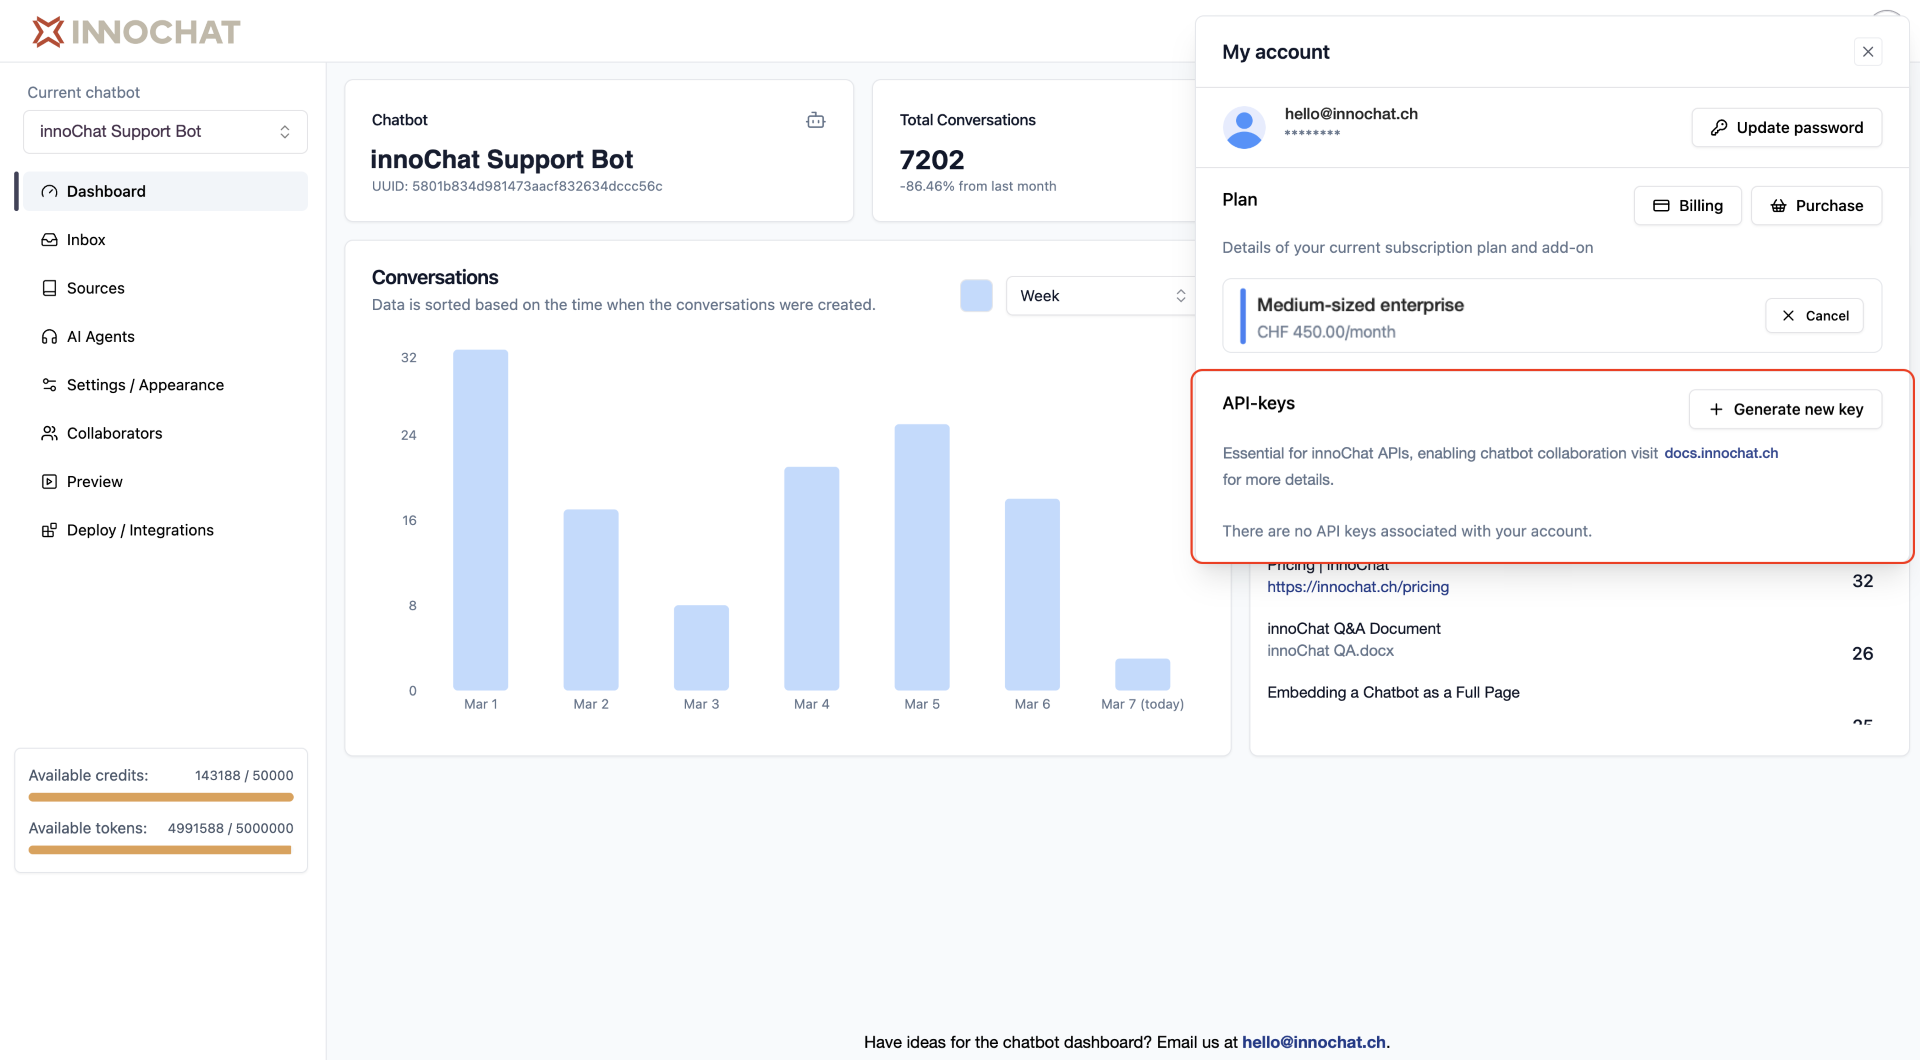Click innoChat Q&A Document source

point(1354,629)
